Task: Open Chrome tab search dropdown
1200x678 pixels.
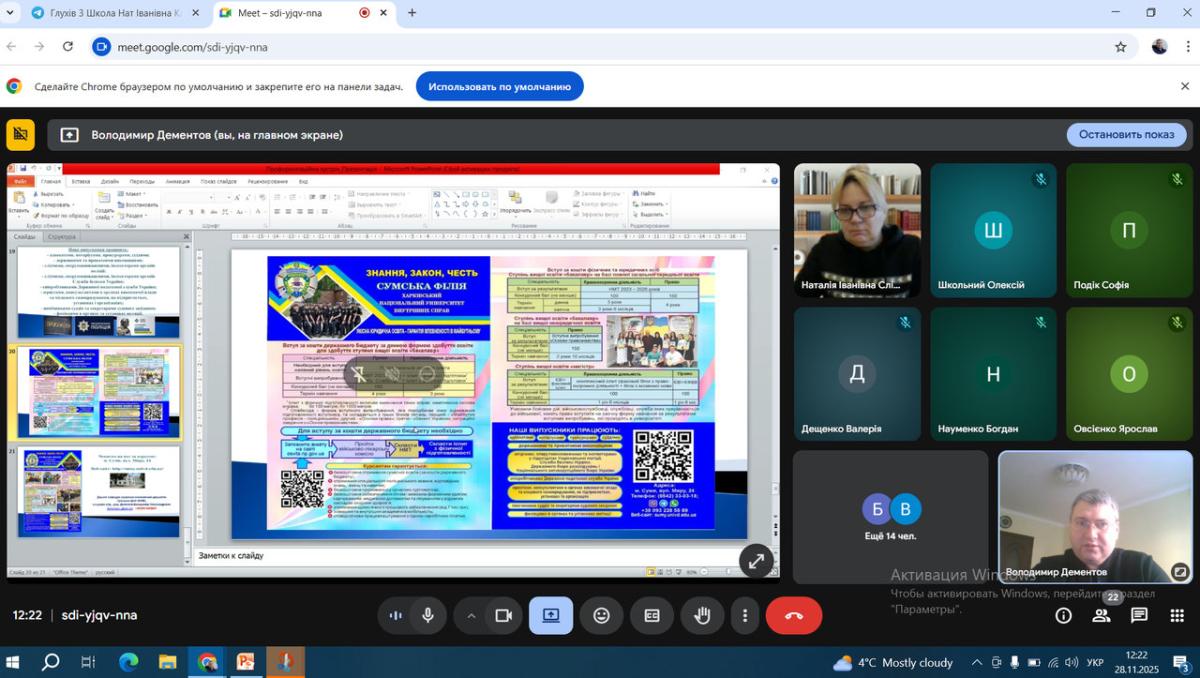Action: point(13,13)
